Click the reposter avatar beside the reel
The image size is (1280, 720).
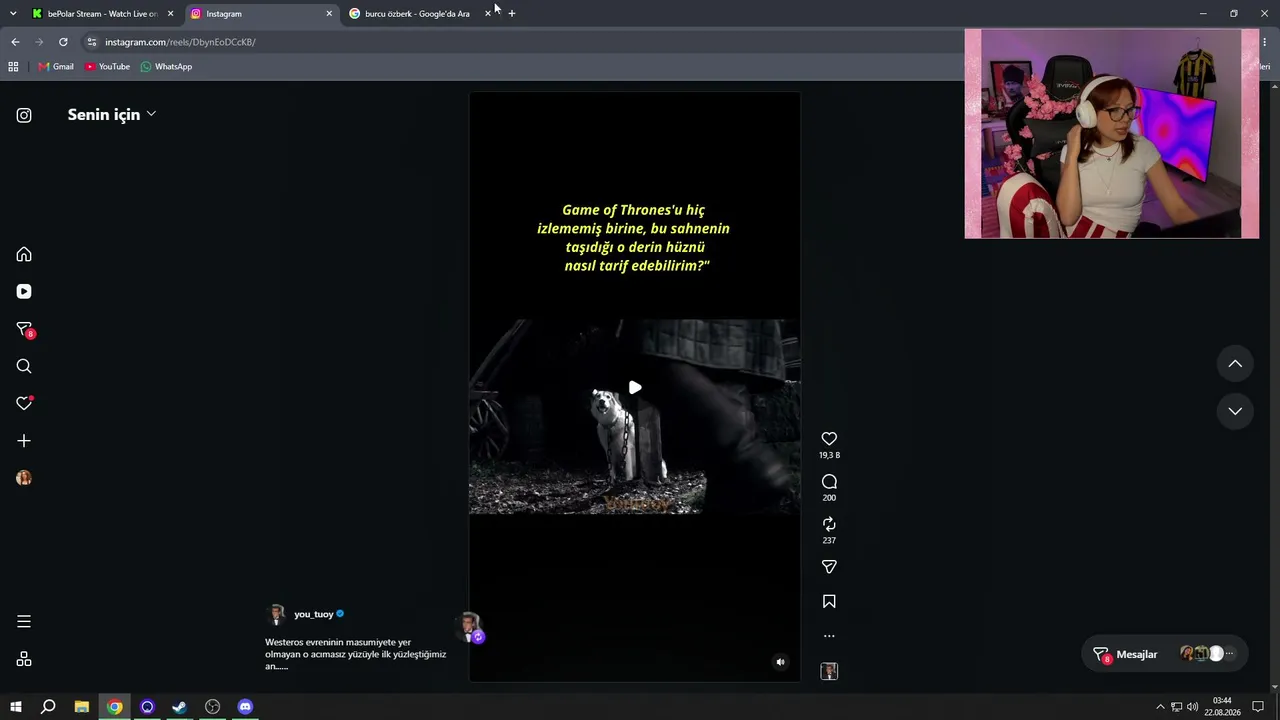[469, 627]
